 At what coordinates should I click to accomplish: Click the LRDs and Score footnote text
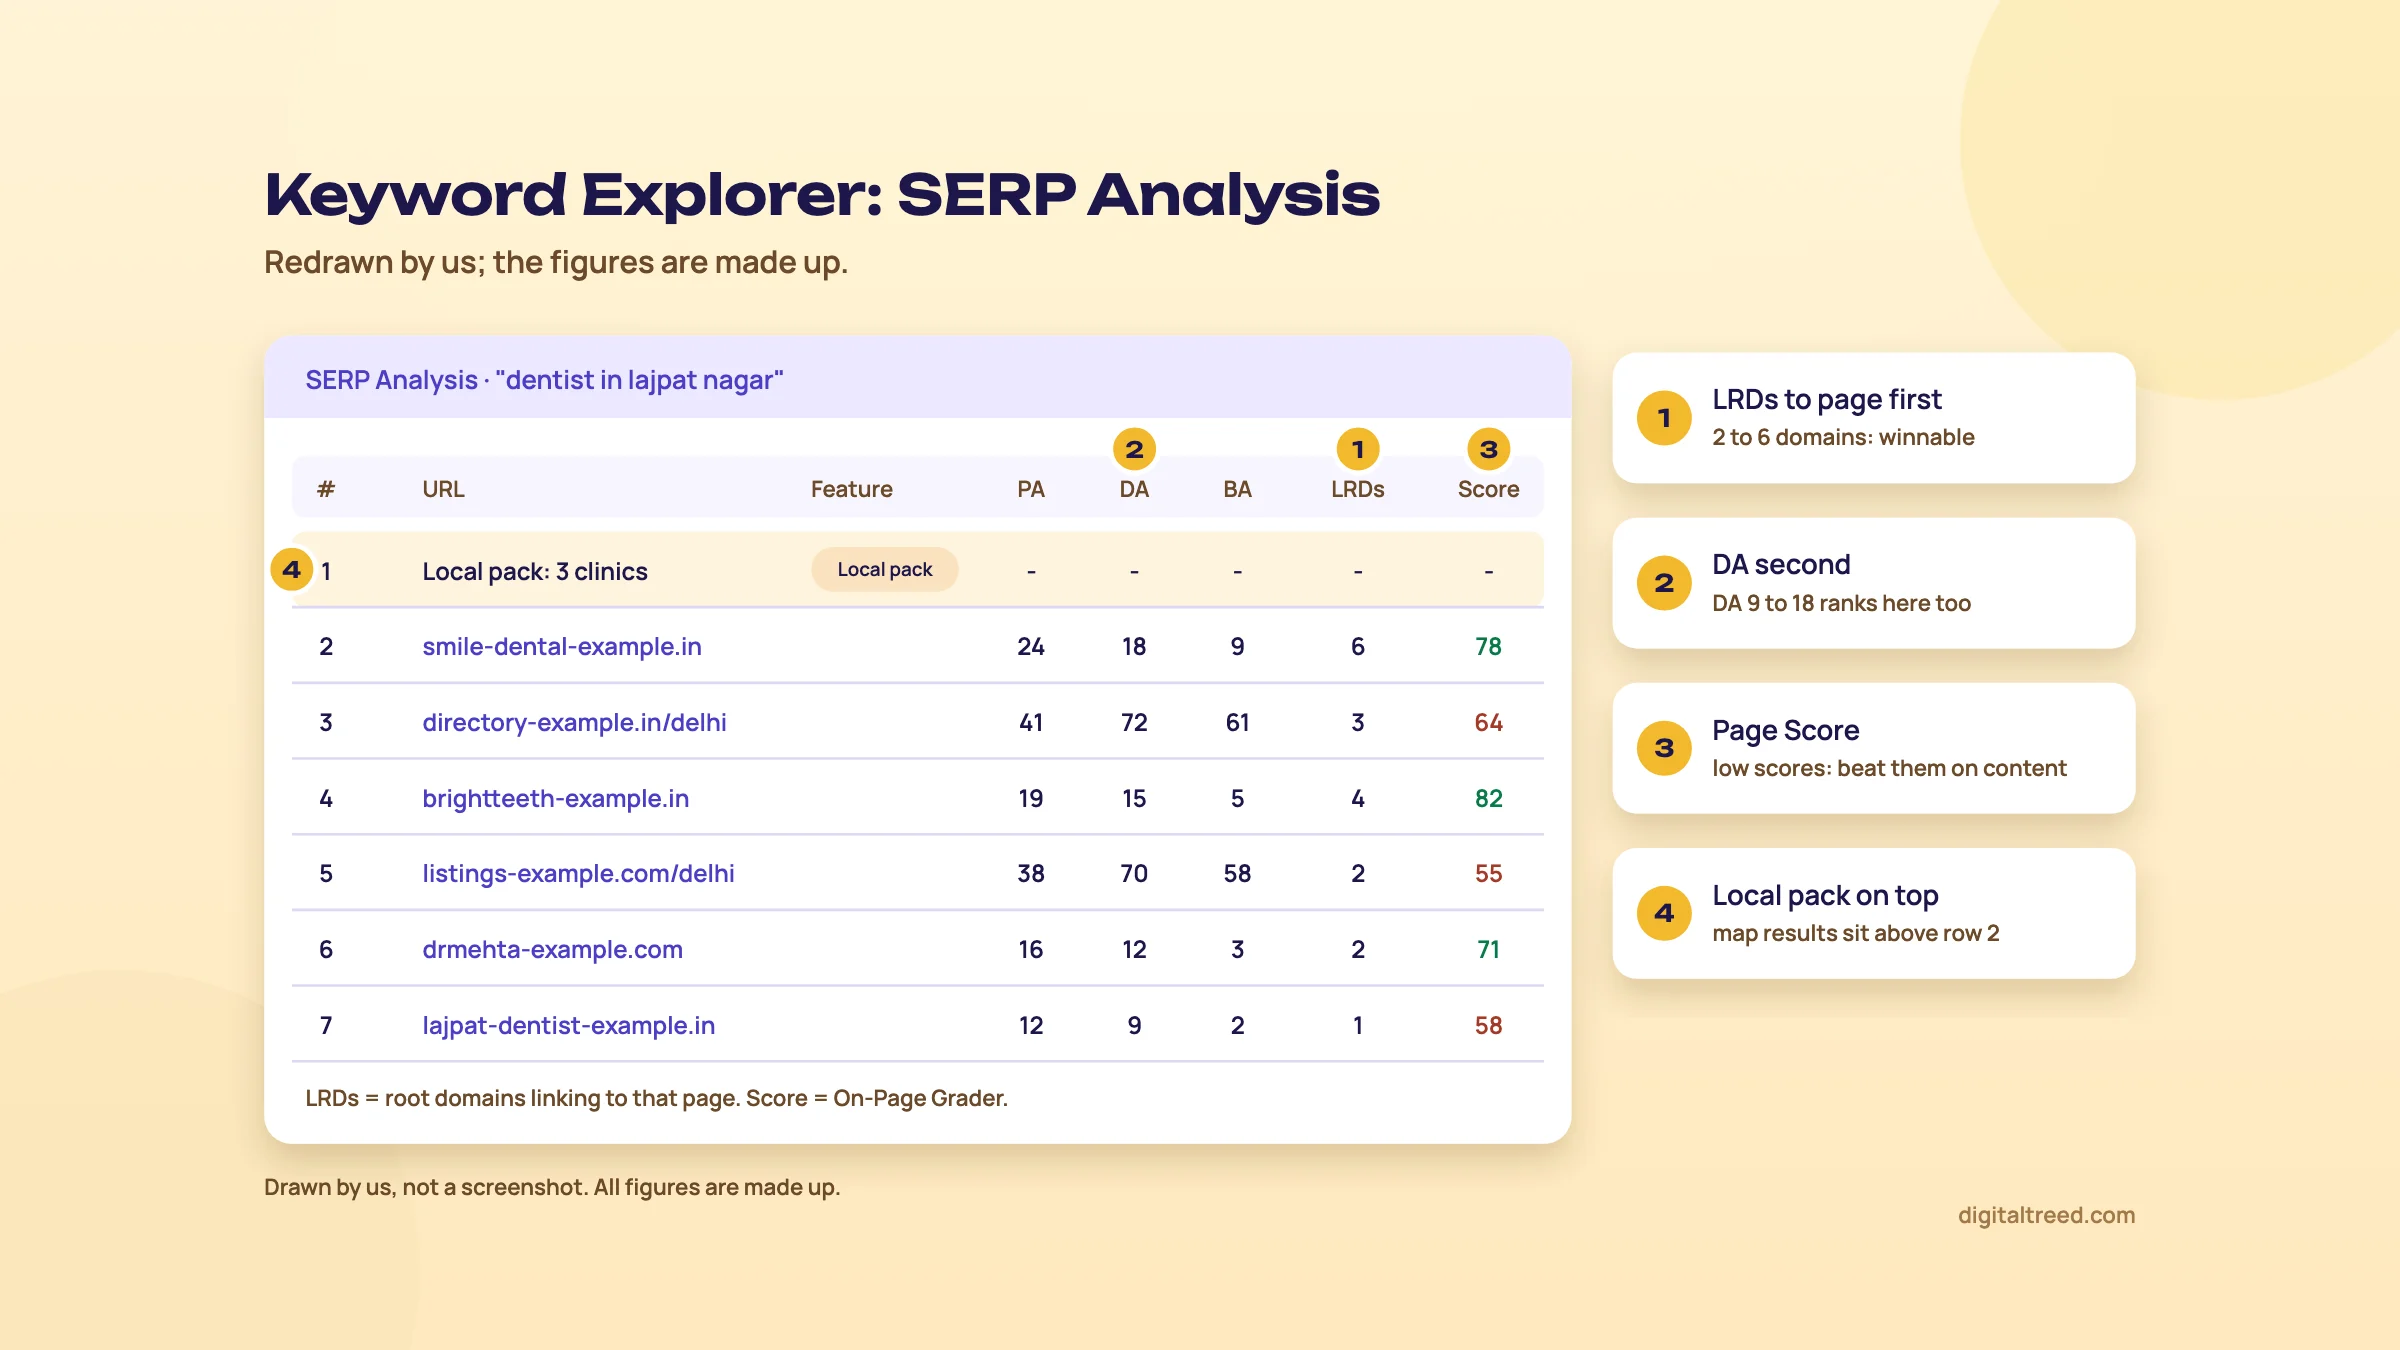(656, 1098)
